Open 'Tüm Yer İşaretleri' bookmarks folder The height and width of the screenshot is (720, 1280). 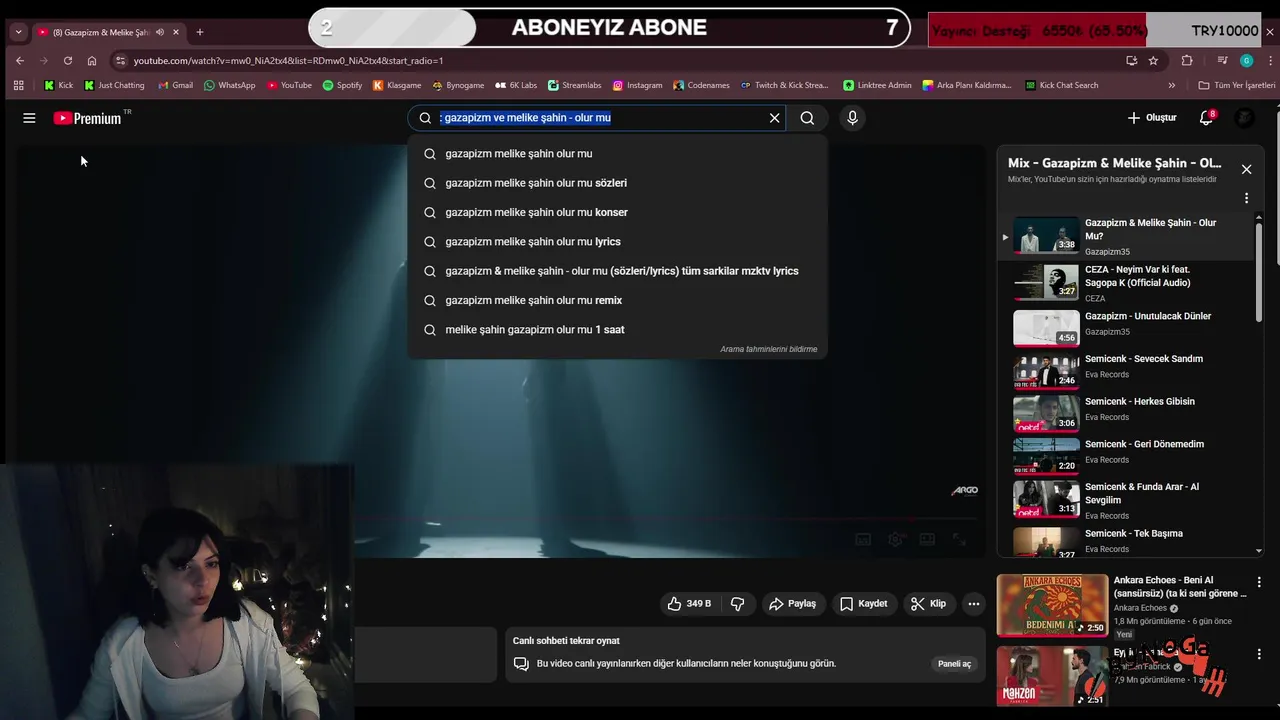[1236, 85]
